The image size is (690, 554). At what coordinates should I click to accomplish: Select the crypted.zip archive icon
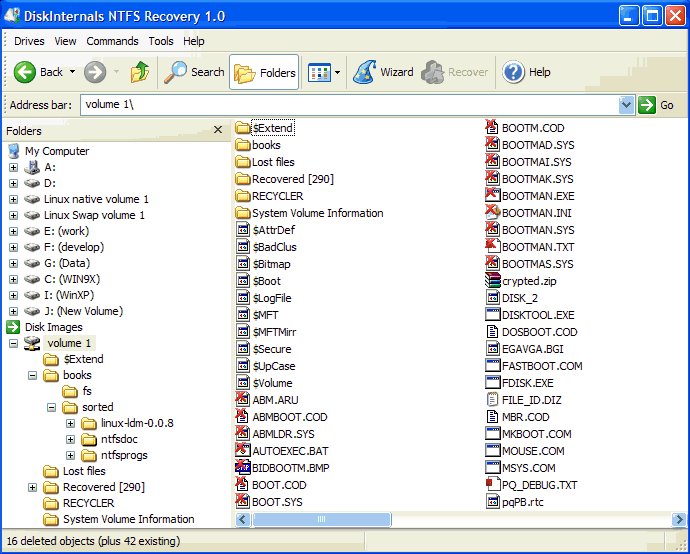click(x=493, y=281)
